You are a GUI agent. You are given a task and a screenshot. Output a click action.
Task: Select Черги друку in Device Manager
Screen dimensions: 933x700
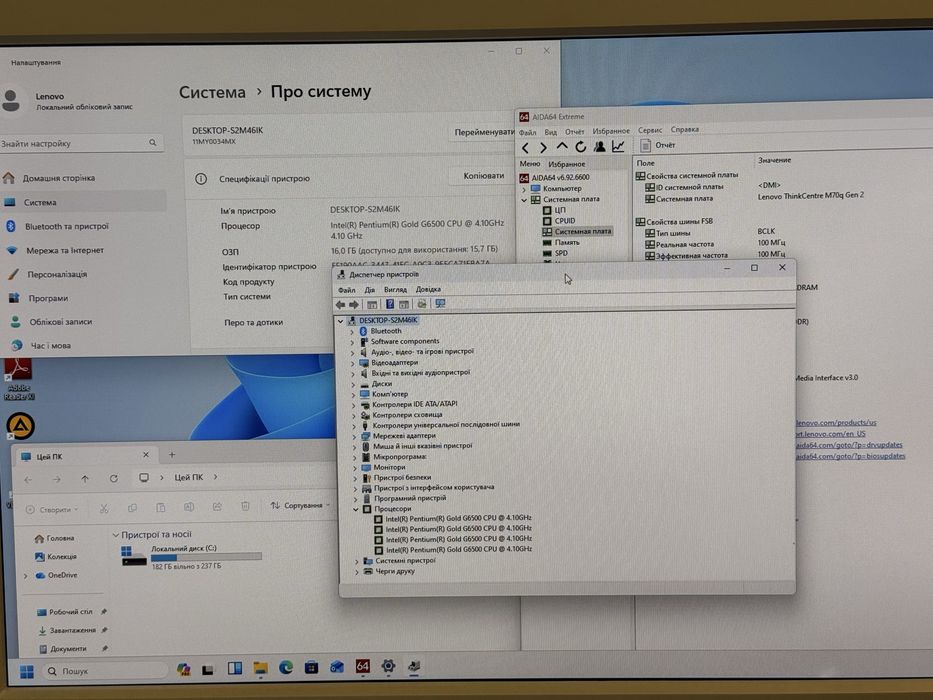coord(395,571)
